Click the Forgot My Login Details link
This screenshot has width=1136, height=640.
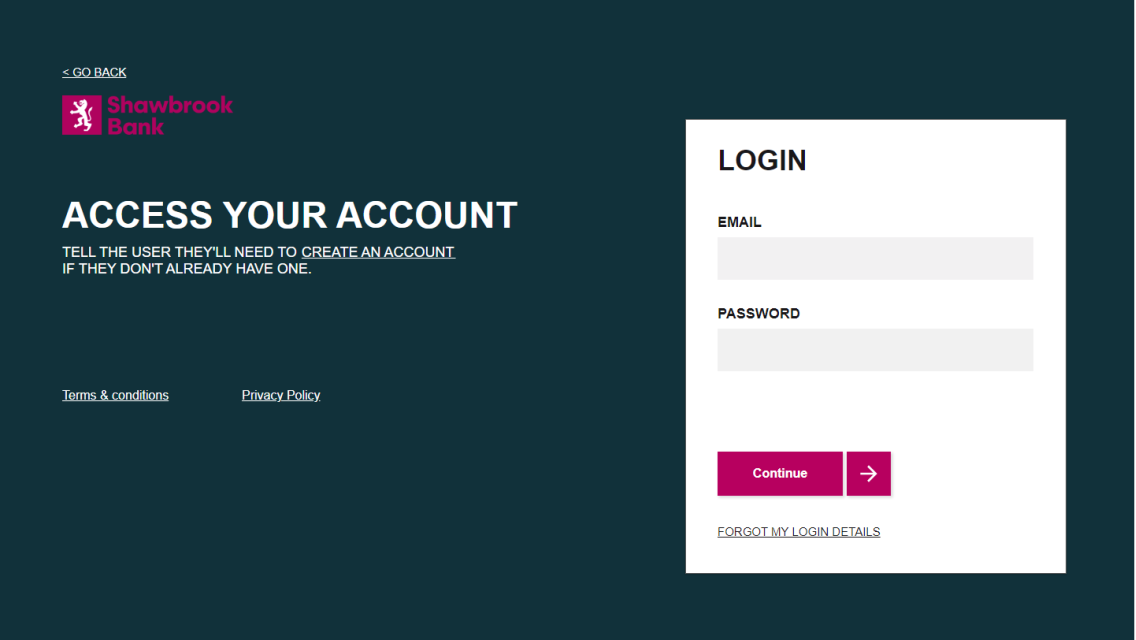pyautogui.click(x=798, y=532)
